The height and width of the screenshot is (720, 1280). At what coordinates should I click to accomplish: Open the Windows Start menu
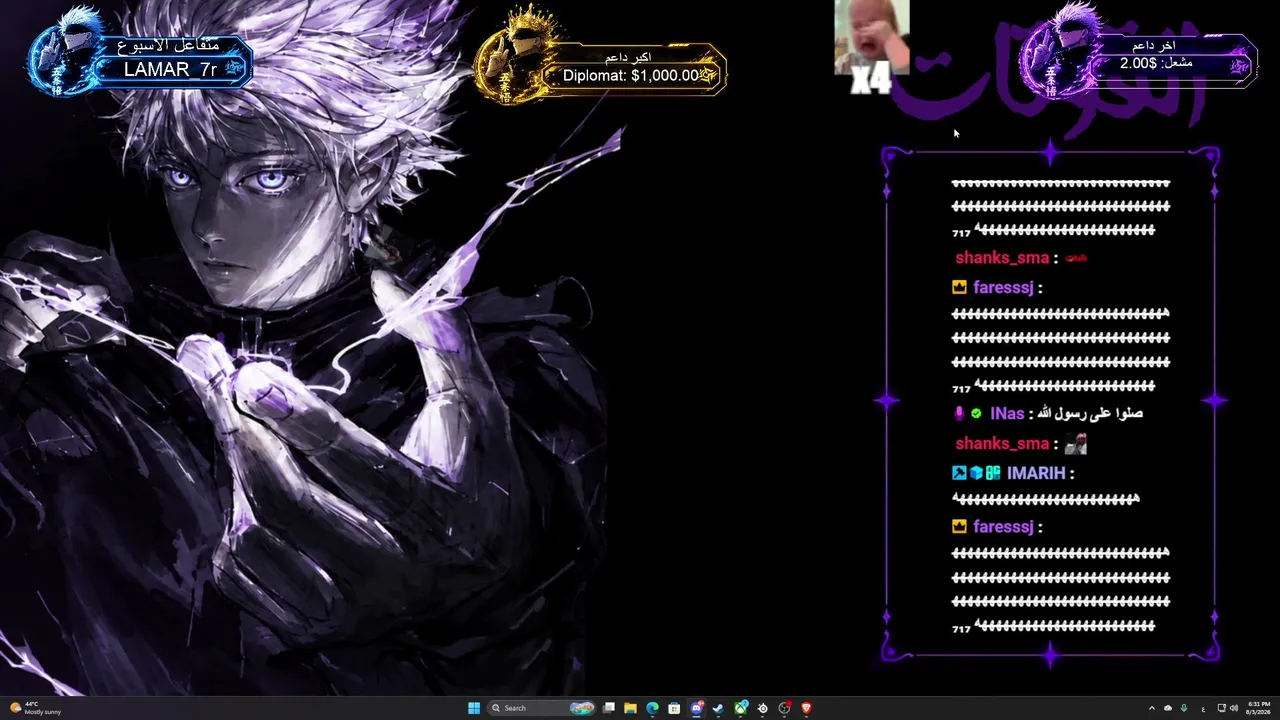[x=474, y=708]
